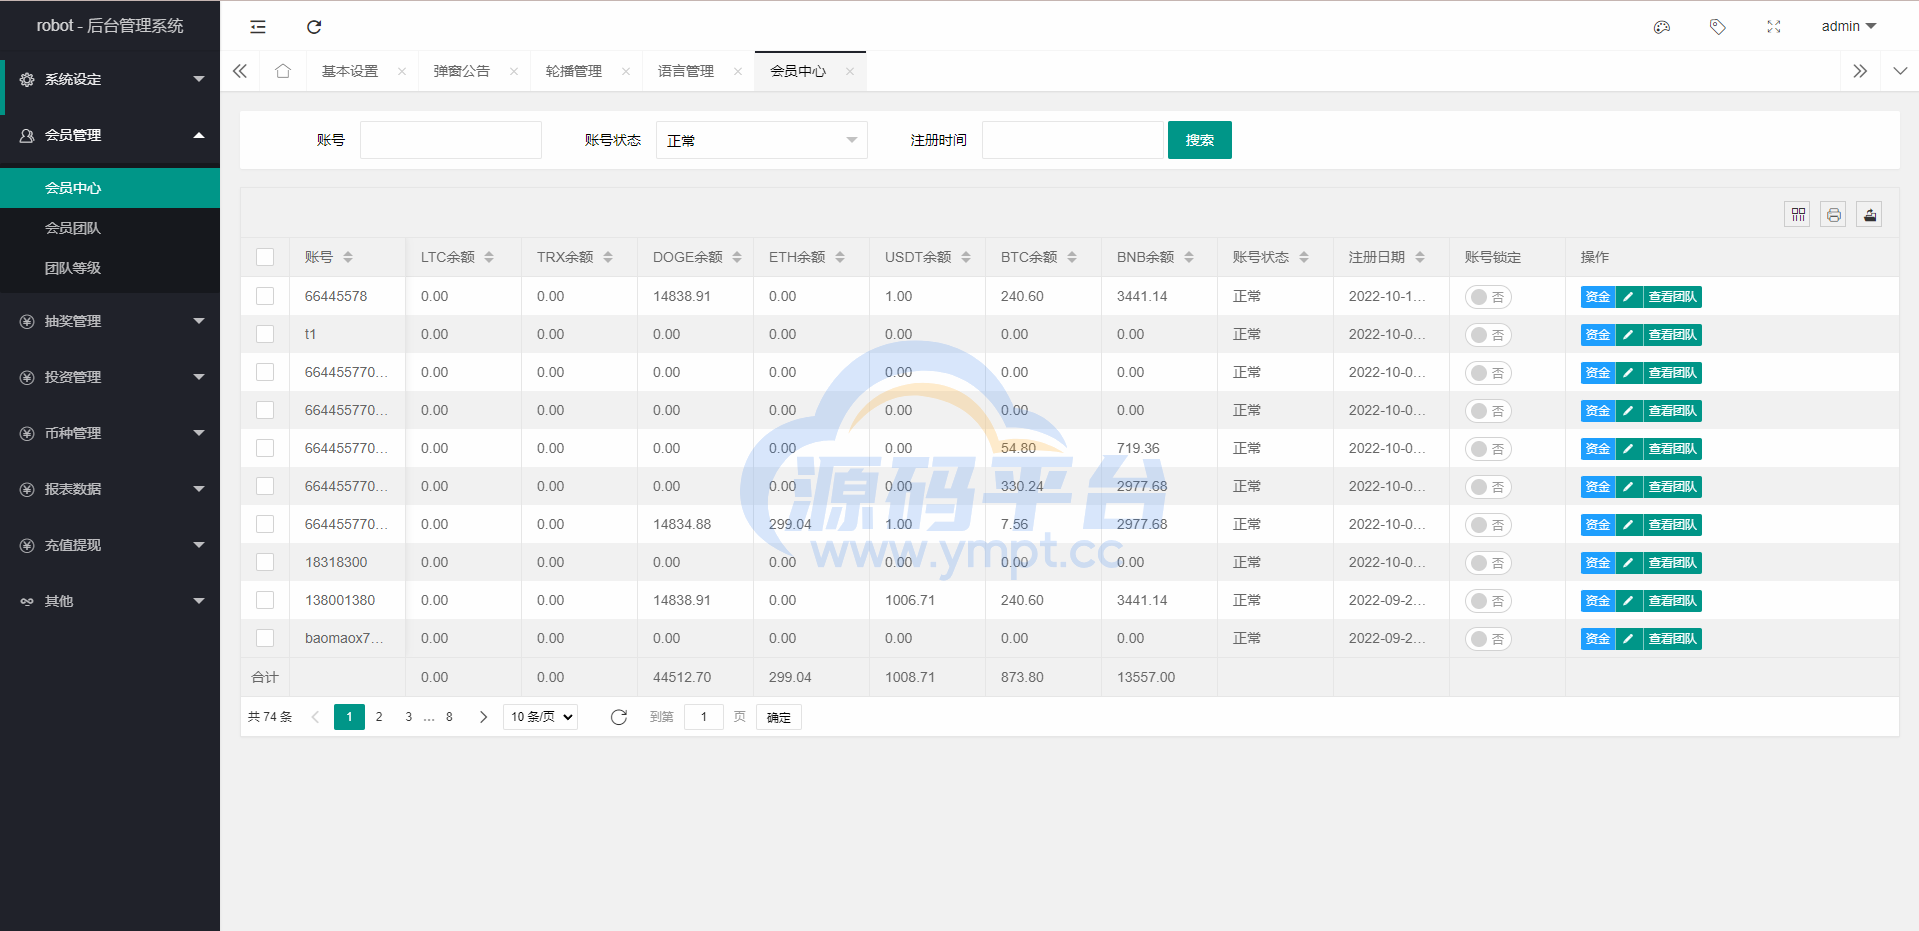Open the 10 条/页 page size dropdown
The image size is (1919, 931).
[540, 717]
